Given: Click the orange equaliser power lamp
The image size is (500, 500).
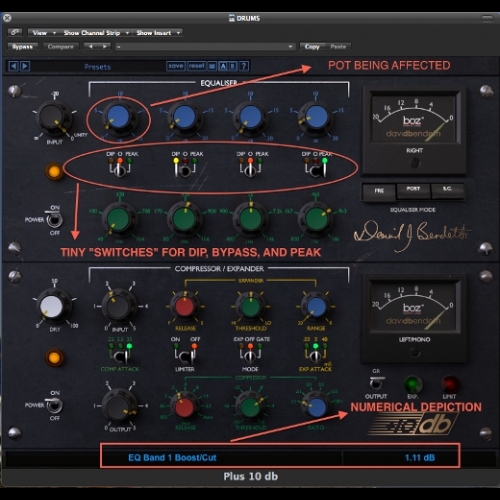Looking at the screenshot, I should coord(54,171).
